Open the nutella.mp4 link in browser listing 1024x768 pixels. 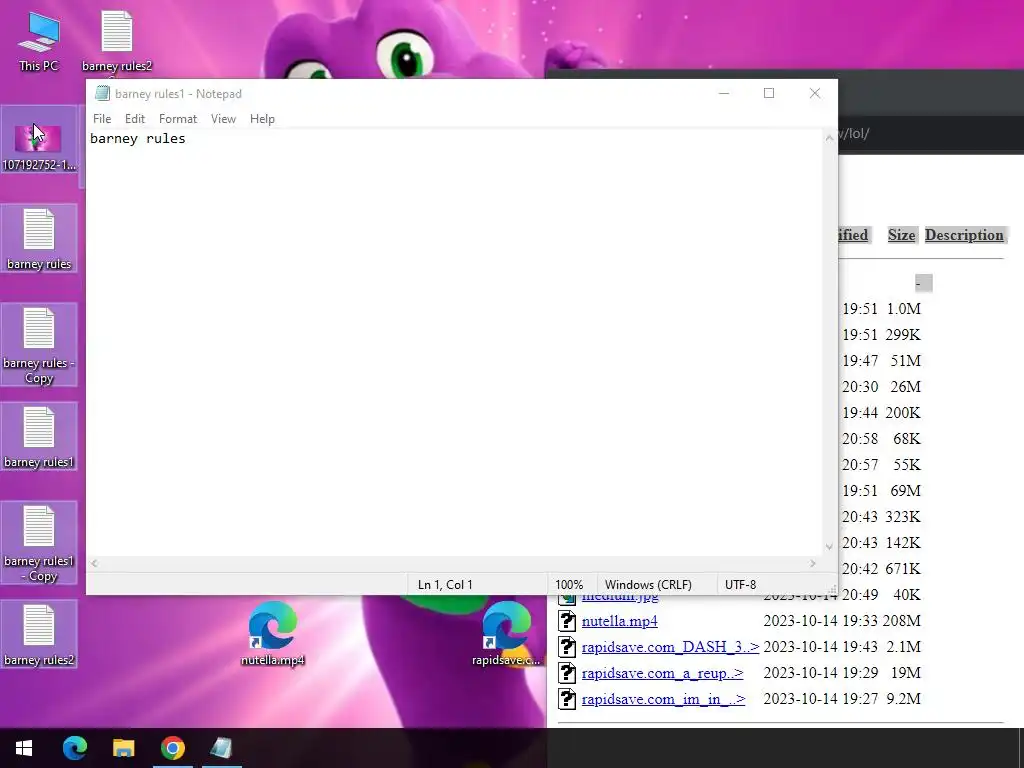point(619,621)
